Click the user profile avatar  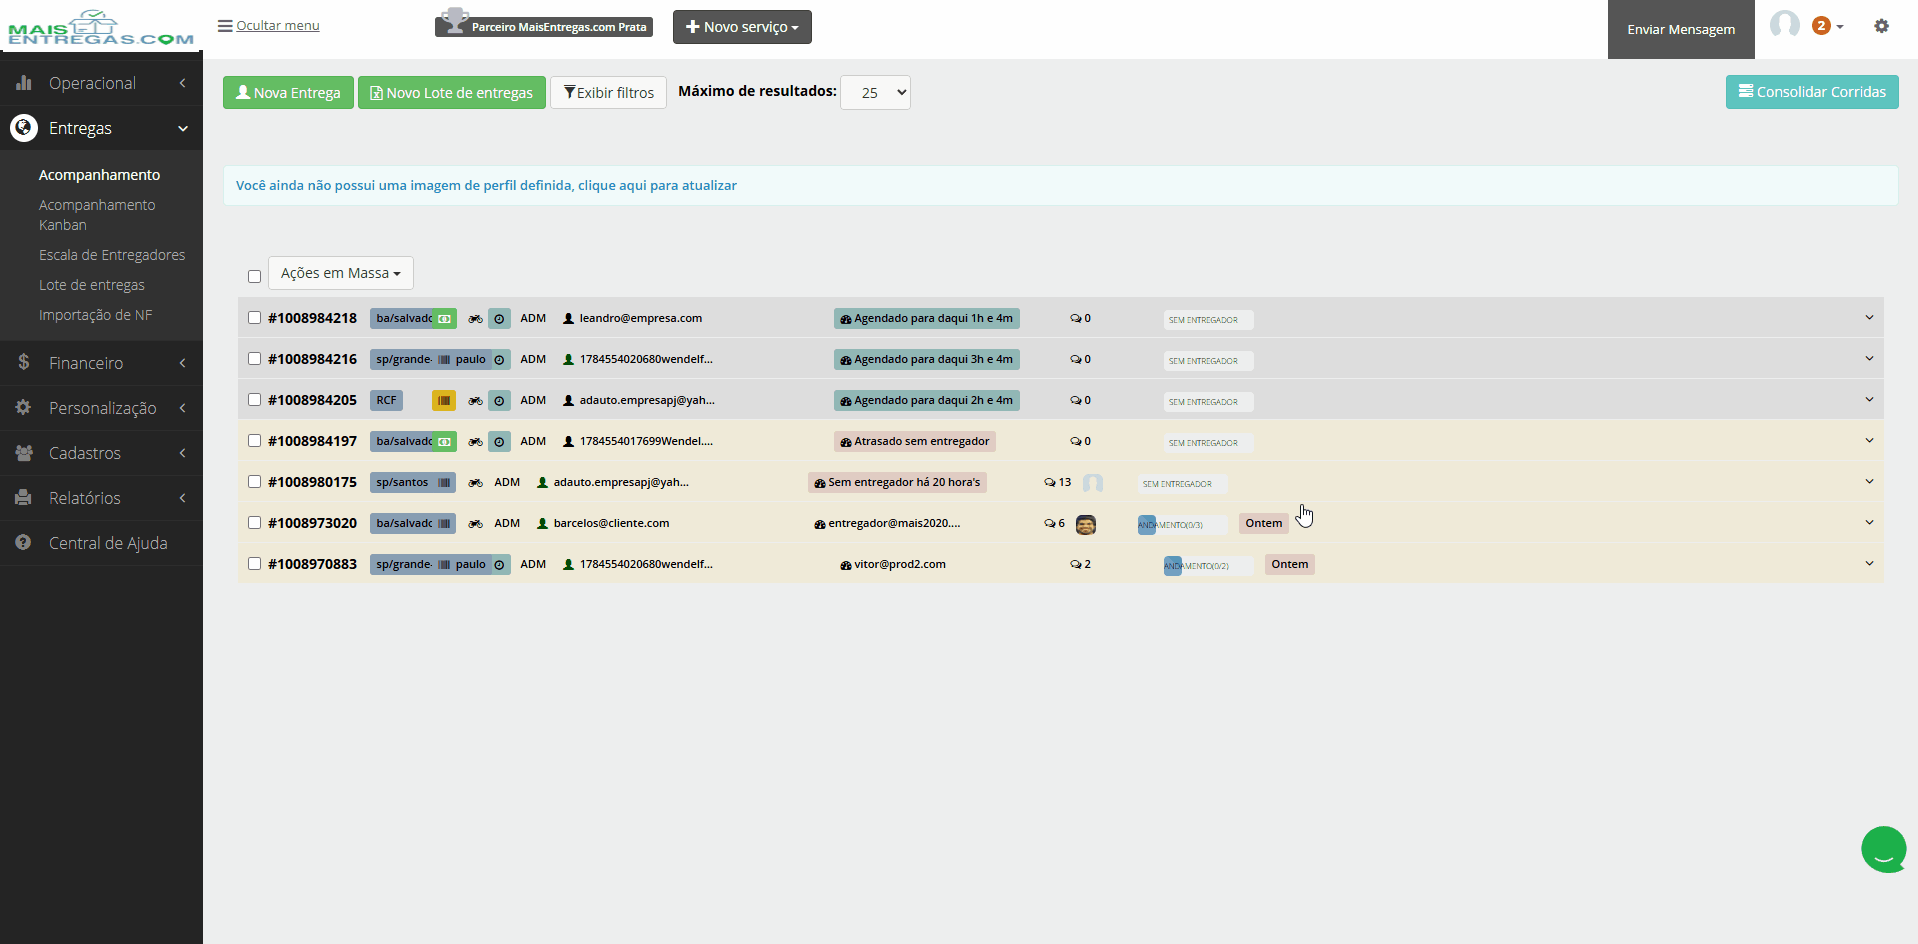(x=1784, y=25)
